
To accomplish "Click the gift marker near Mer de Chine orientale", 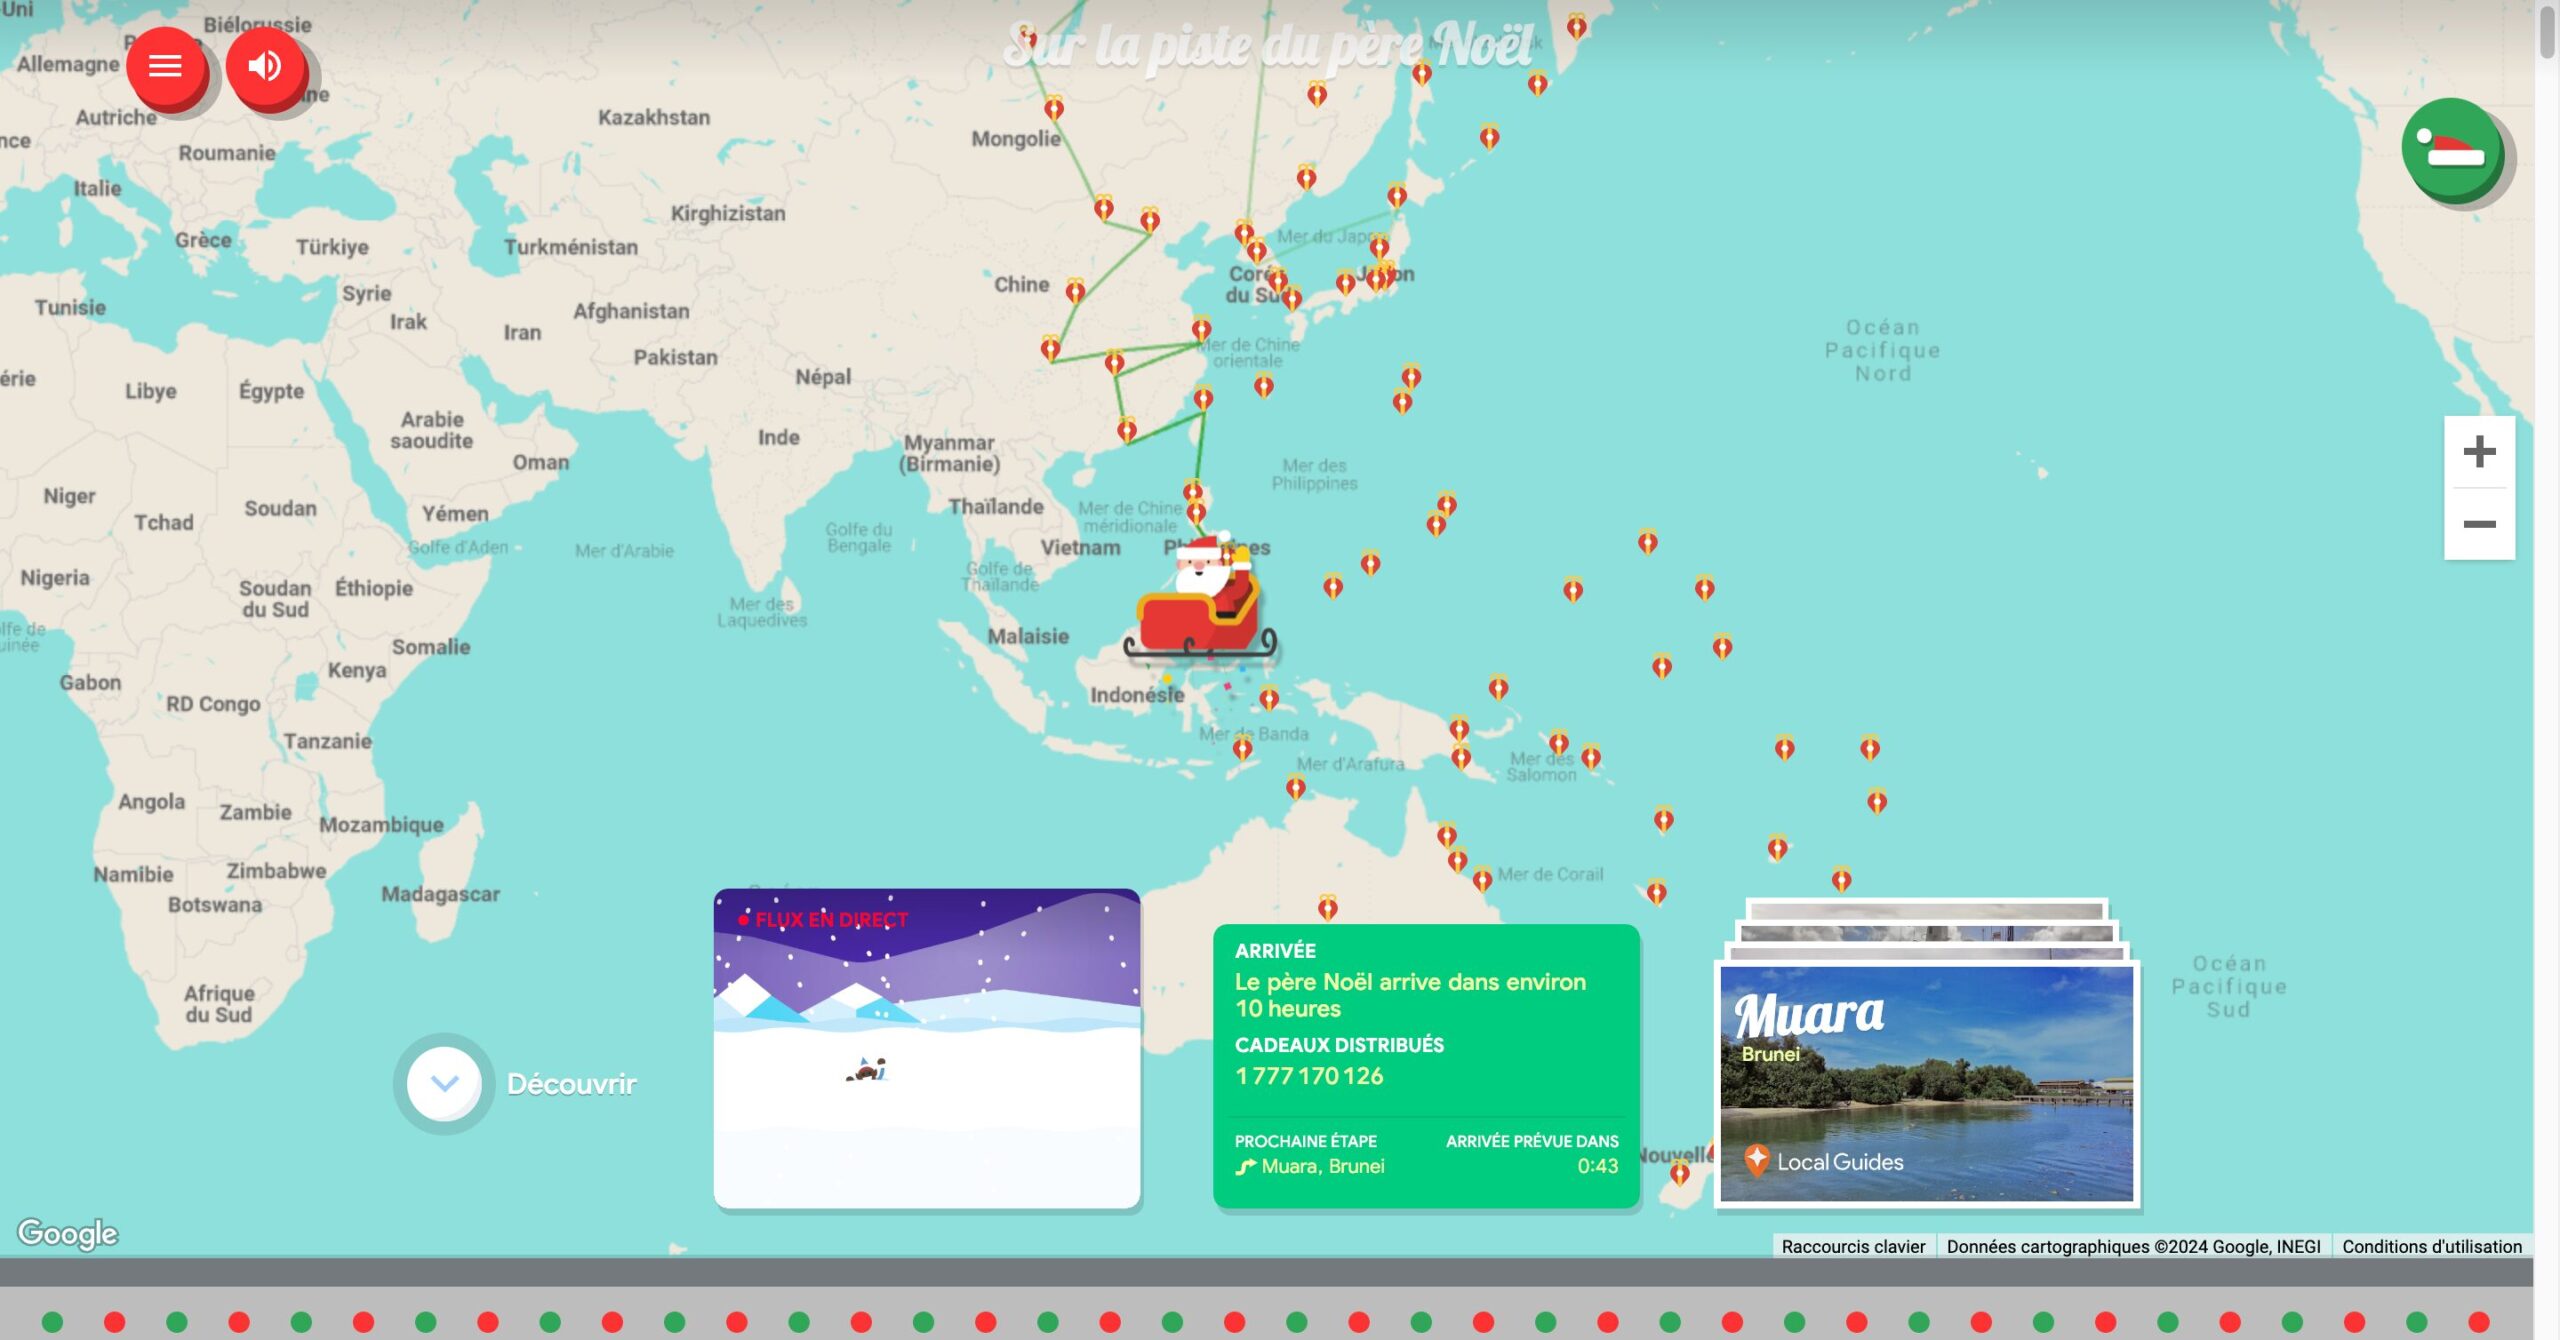I will point(1201,329).
